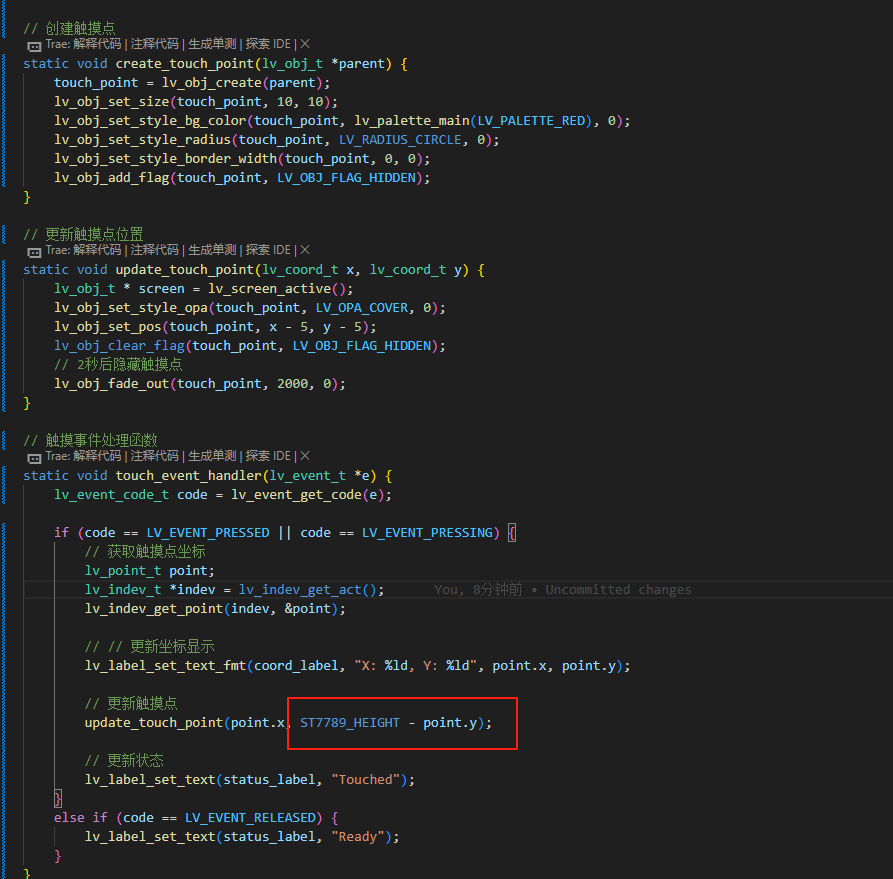This screenshot has height=879, width=893.
Task: Click 探索 IDE above touch_event_handler function
Action: pyautogui.click(x=268, y=456)
